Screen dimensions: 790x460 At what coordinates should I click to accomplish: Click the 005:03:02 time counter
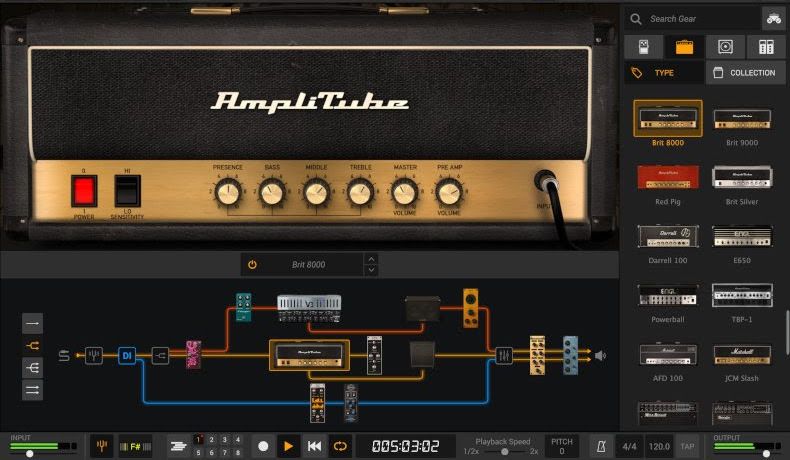coord(406,446)
